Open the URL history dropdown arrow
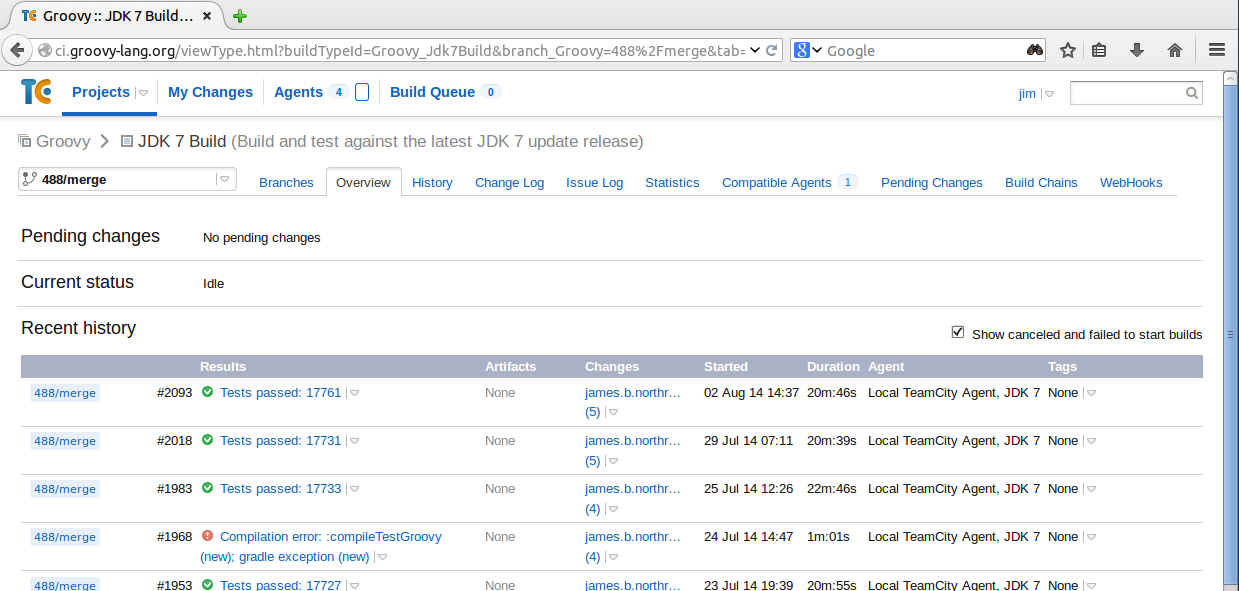Image resolution: width=1239 pixels, height=591 pixels. [755, 50]
